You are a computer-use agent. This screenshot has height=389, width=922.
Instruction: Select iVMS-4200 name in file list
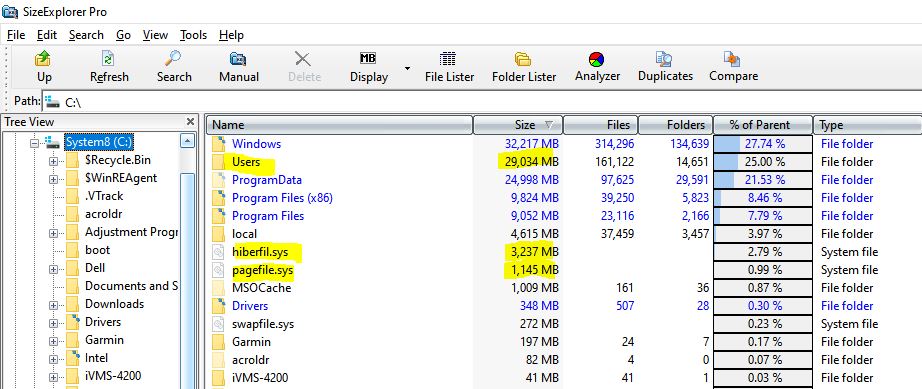pyautogui.click(x=260, y=377)
